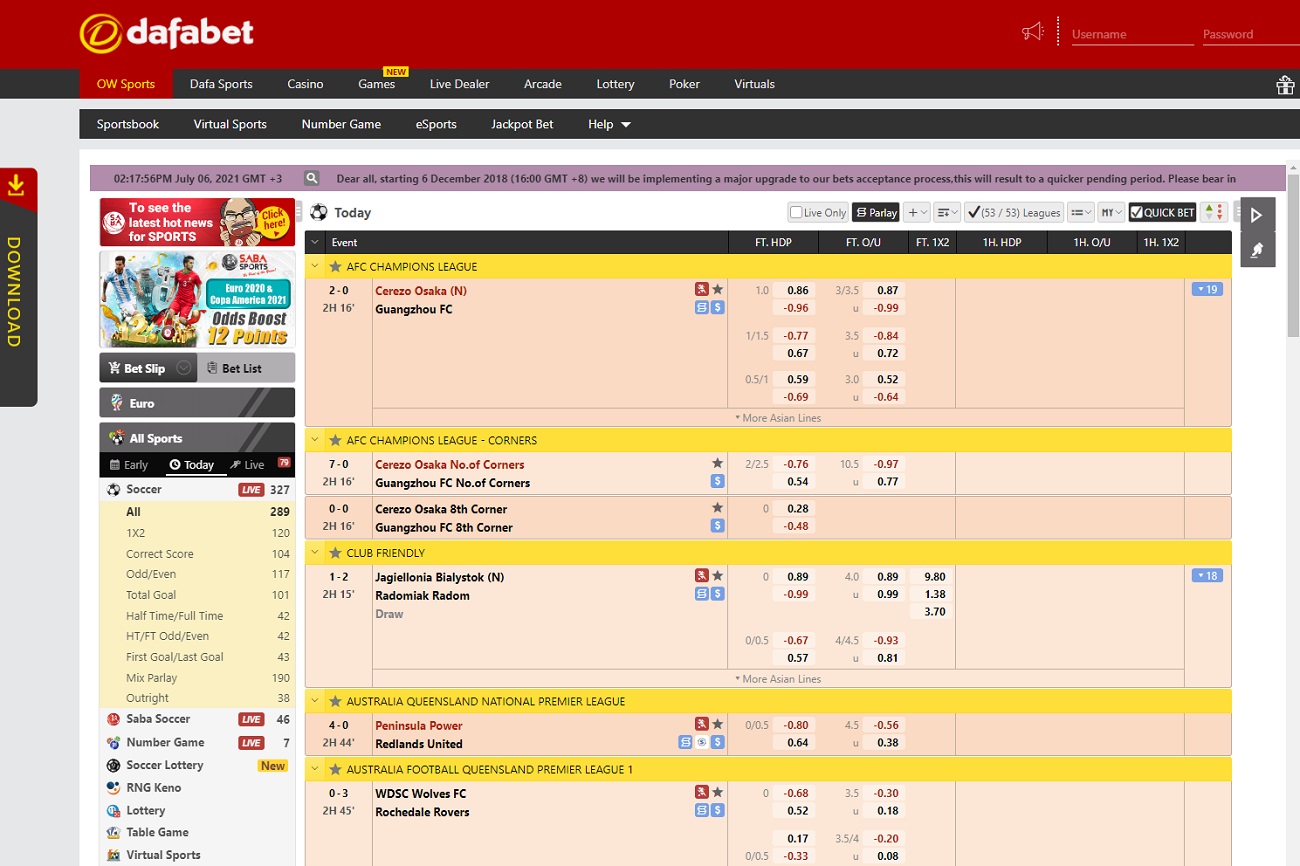Expand the 19 more markets button
Viewport: 1300px width, 866px height.
click(x=1207, y=289)
